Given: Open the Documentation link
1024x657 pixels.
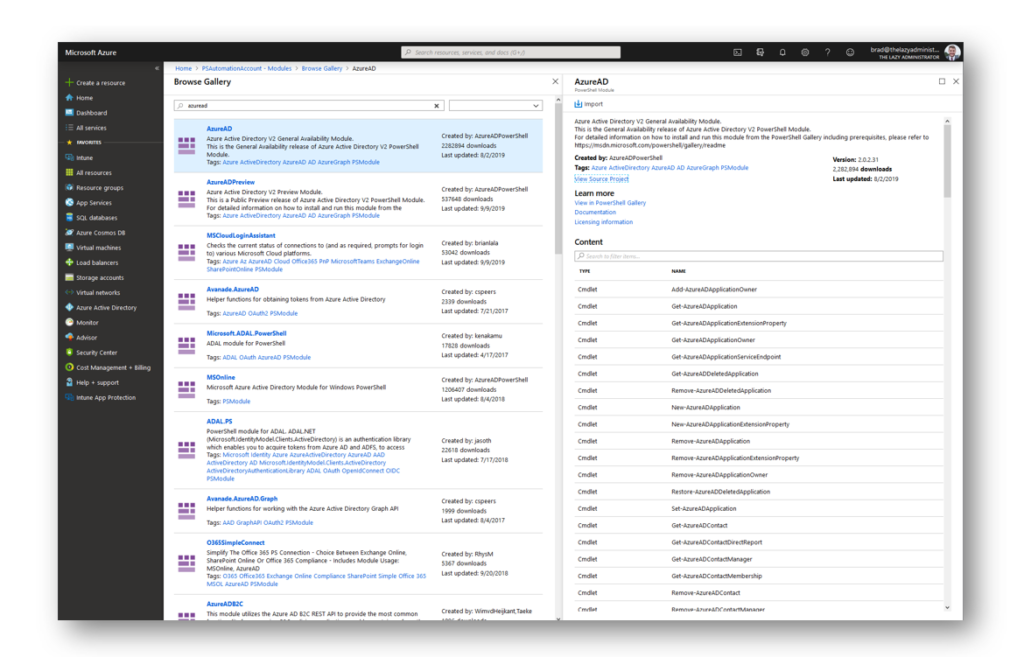Looking at the screenshot, I should click(x=595, y=212).
